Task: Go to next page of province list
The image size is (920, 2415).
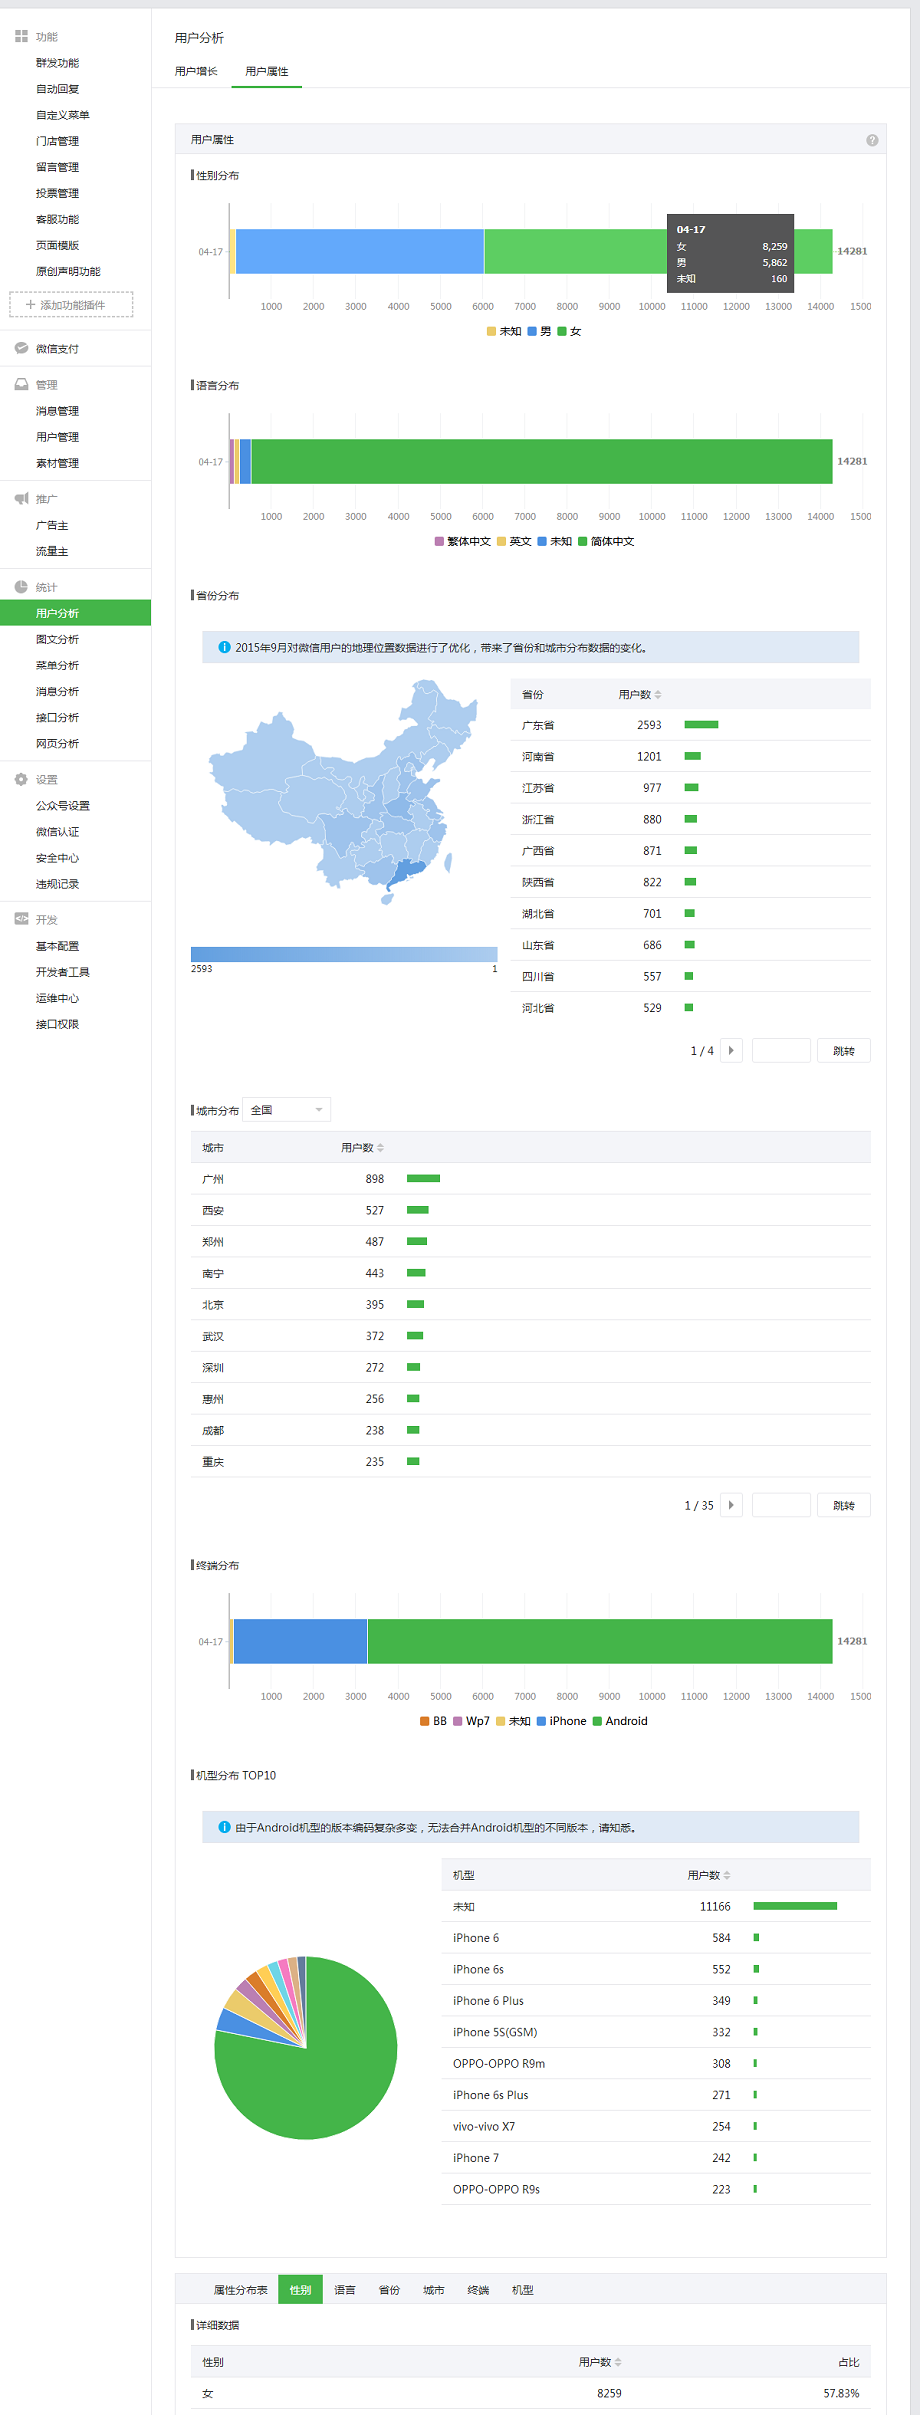Action: click(x=731, y=1051)
